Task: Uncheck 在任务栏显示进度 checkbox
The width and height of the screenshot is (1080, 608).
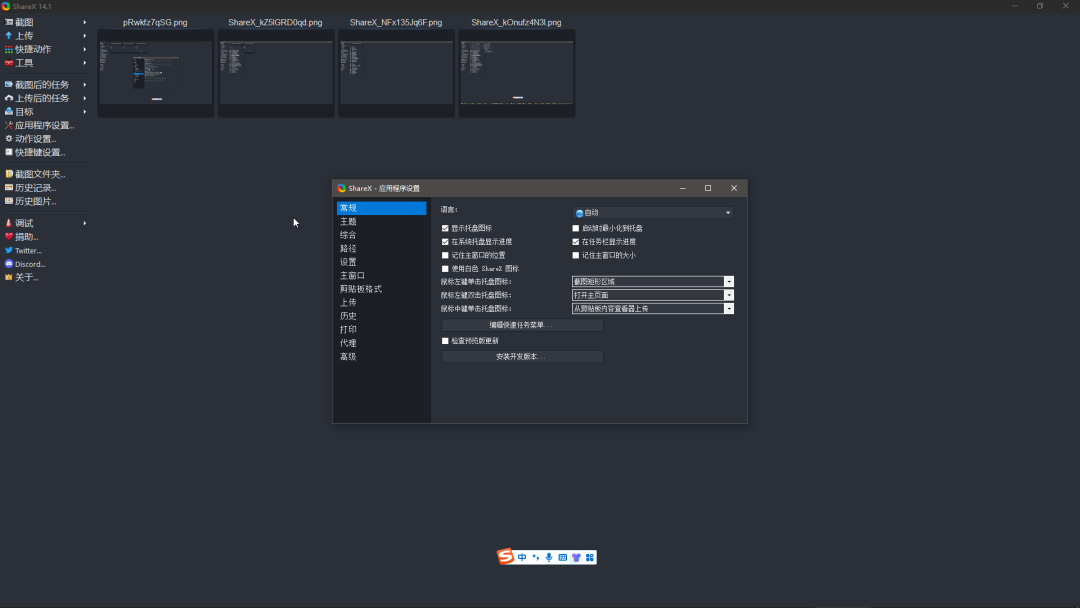Action: tap(576, 242)
